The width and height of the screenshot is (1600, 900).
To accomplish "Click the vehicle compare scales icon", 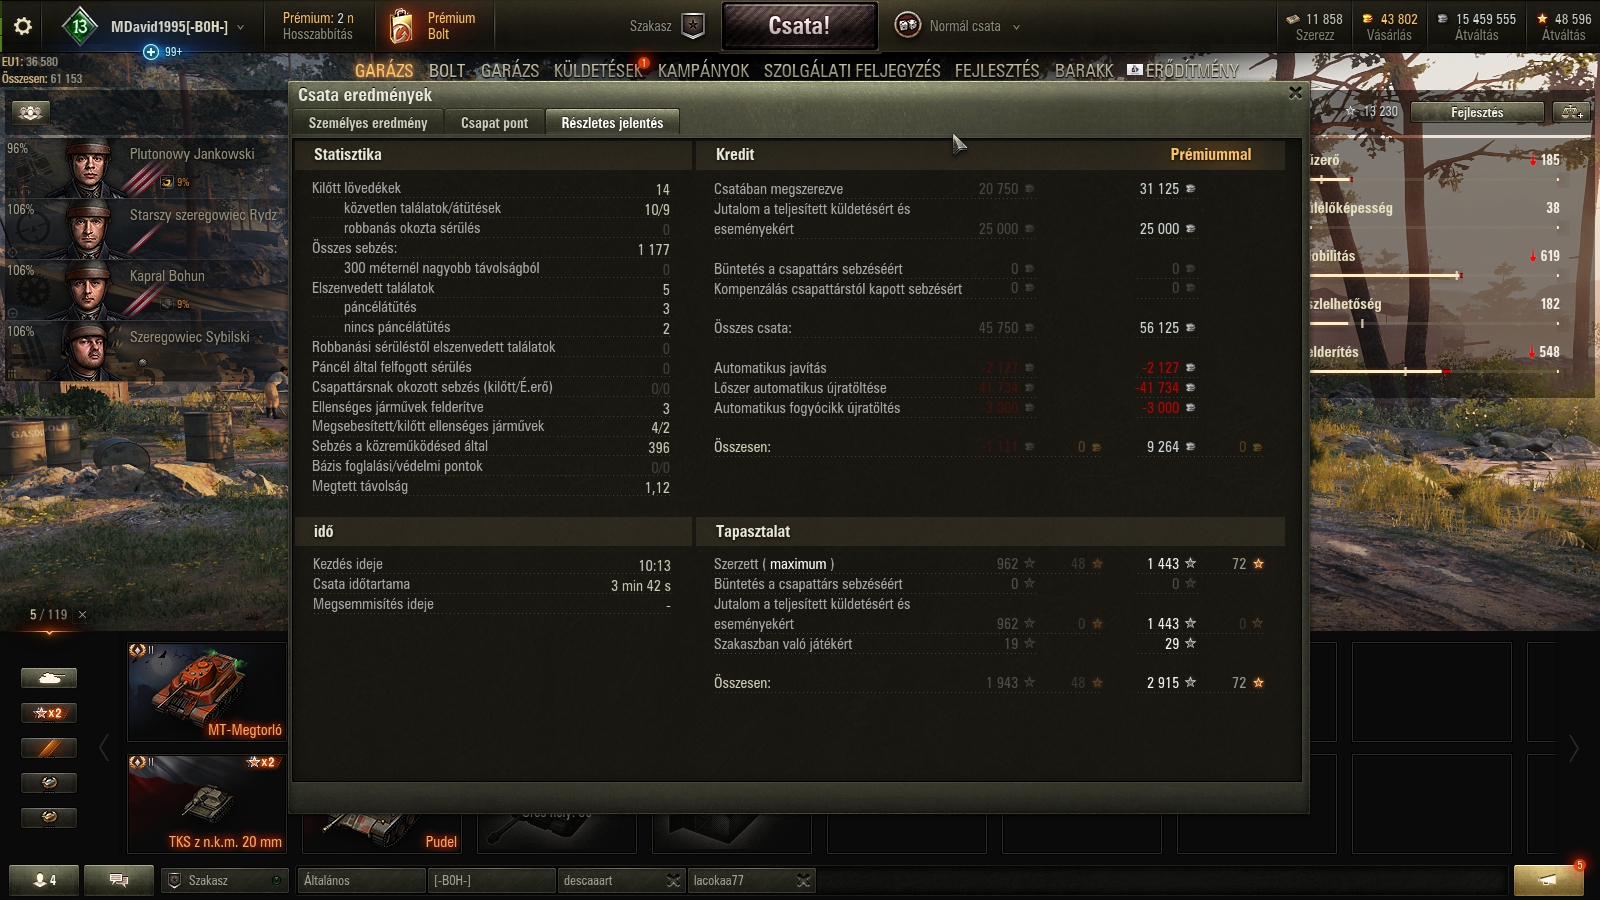I will coord(1572,112).
